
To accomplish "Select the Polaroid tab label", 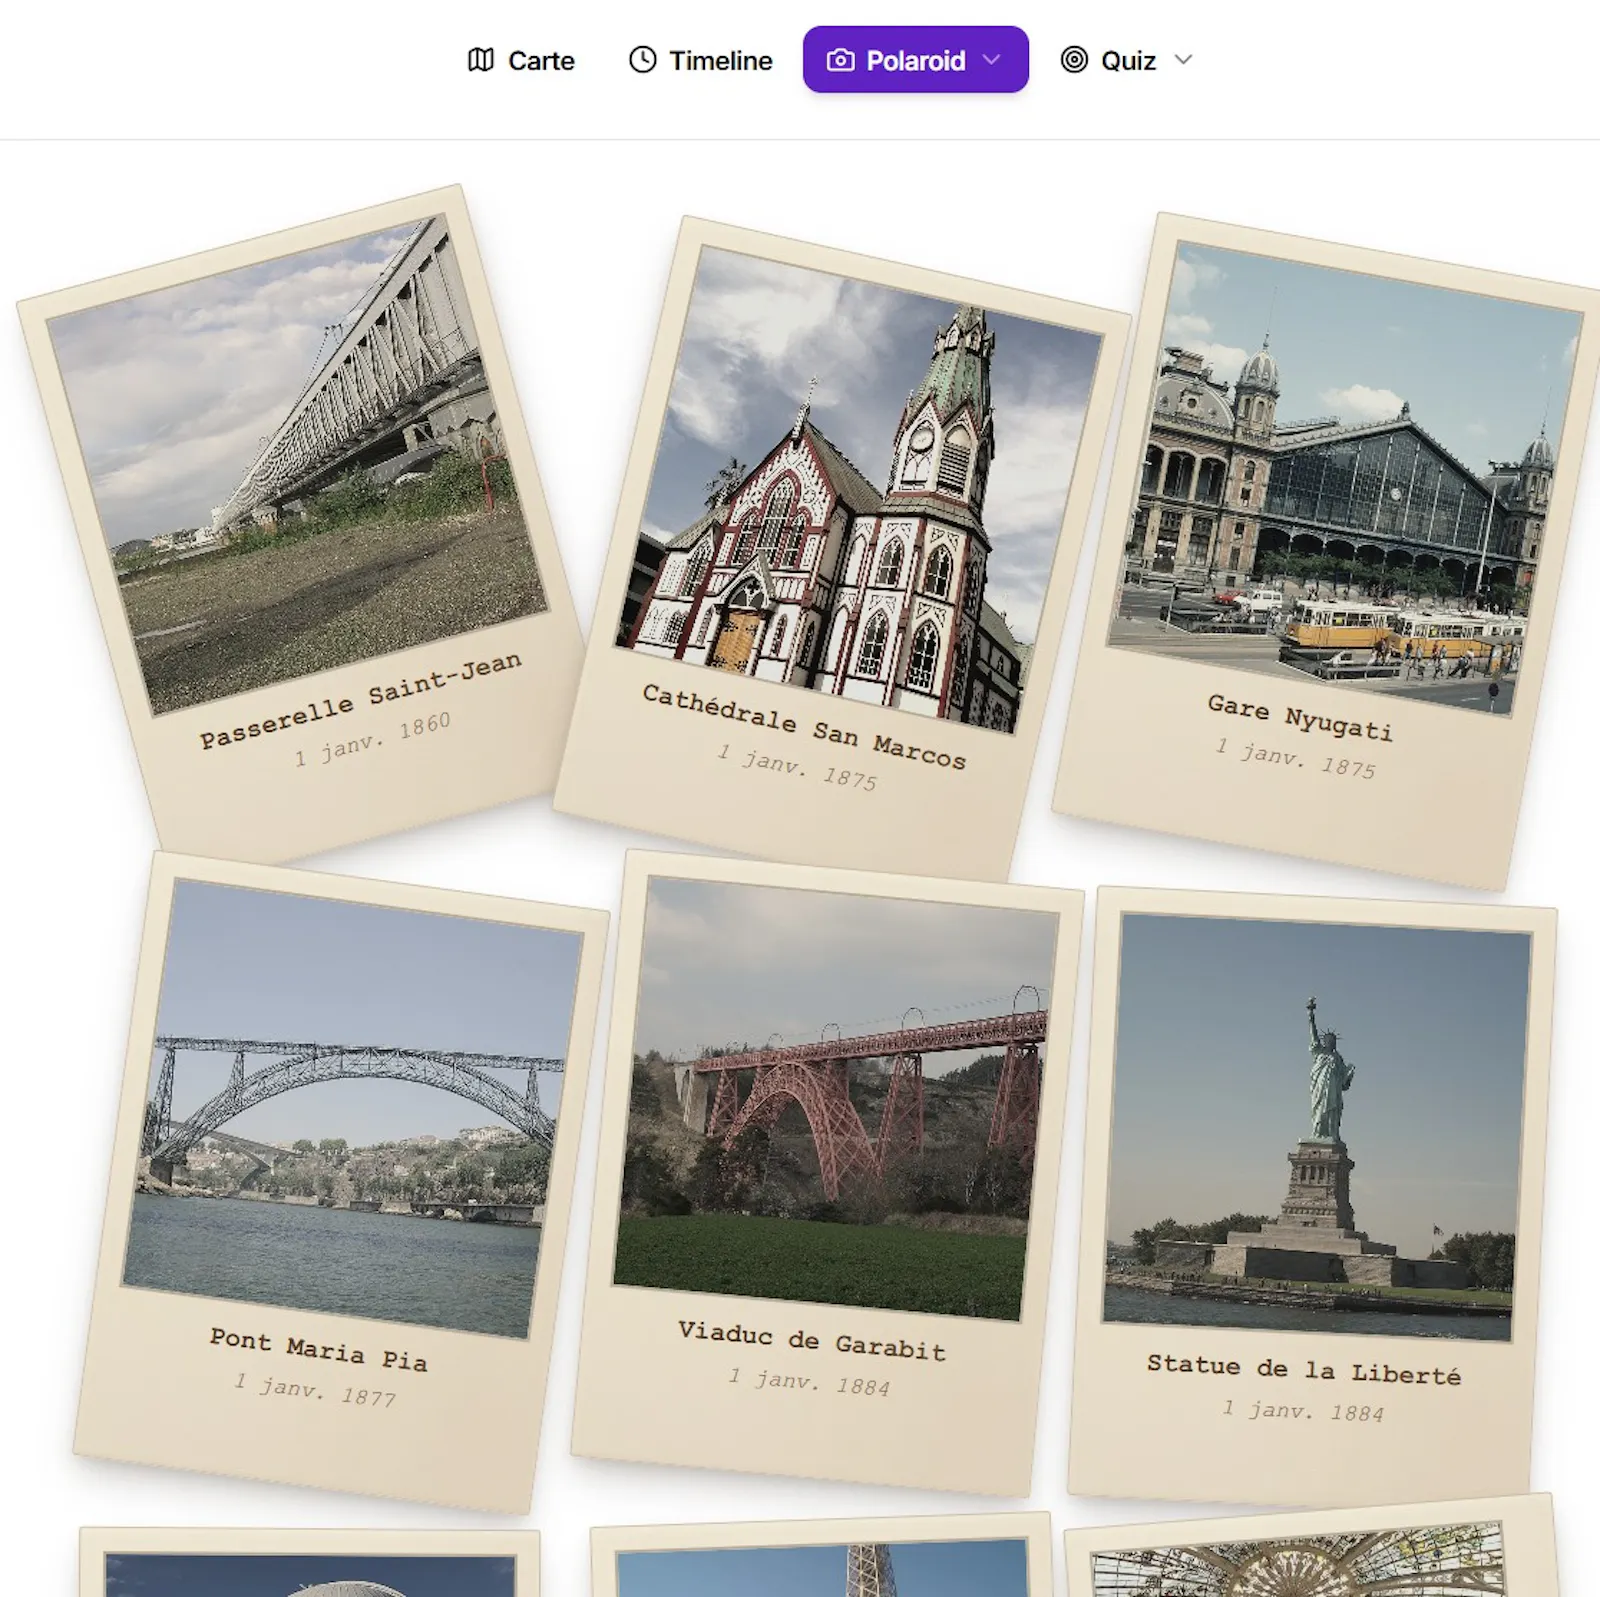I will click(x=916, y=61).
